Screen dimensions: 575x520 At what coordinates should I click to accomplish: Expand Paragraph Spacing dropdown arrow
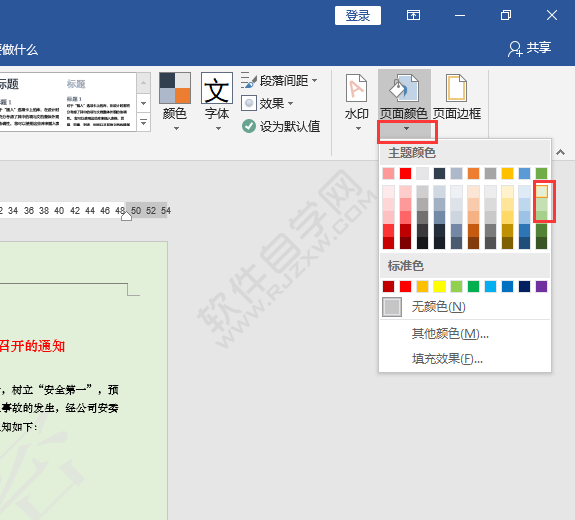(314, 80)
